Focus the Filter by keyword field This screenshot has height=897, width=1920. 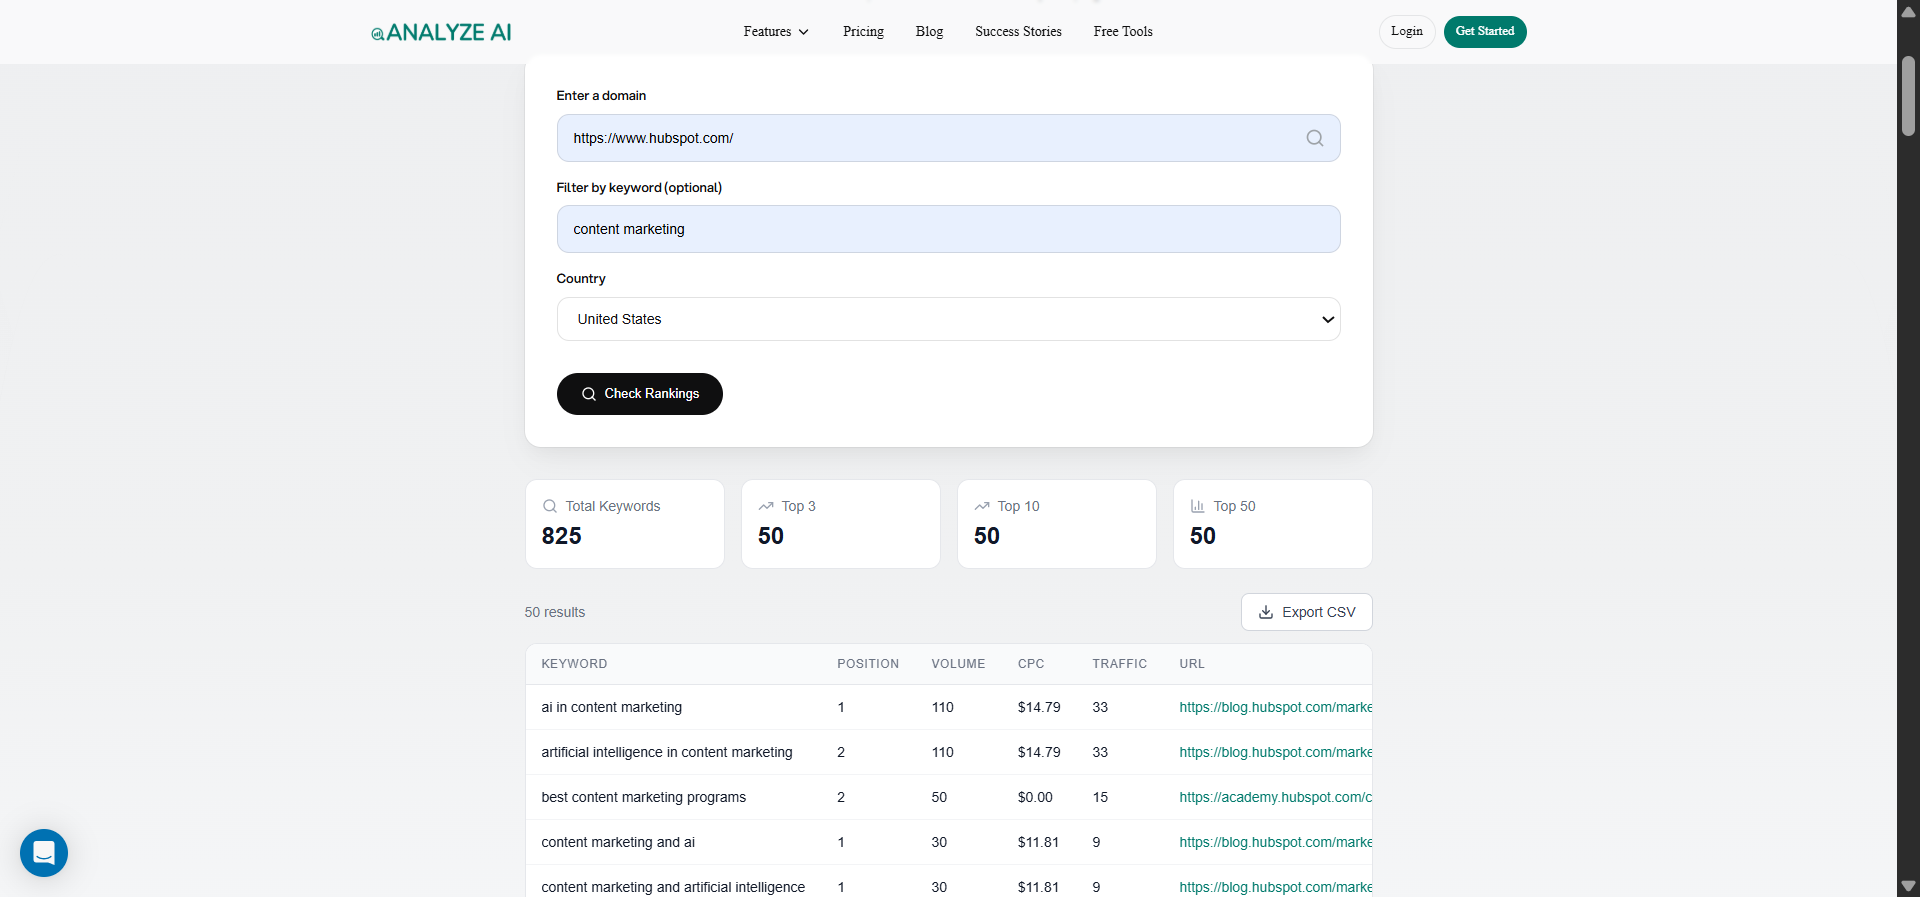tap(948, 229)
